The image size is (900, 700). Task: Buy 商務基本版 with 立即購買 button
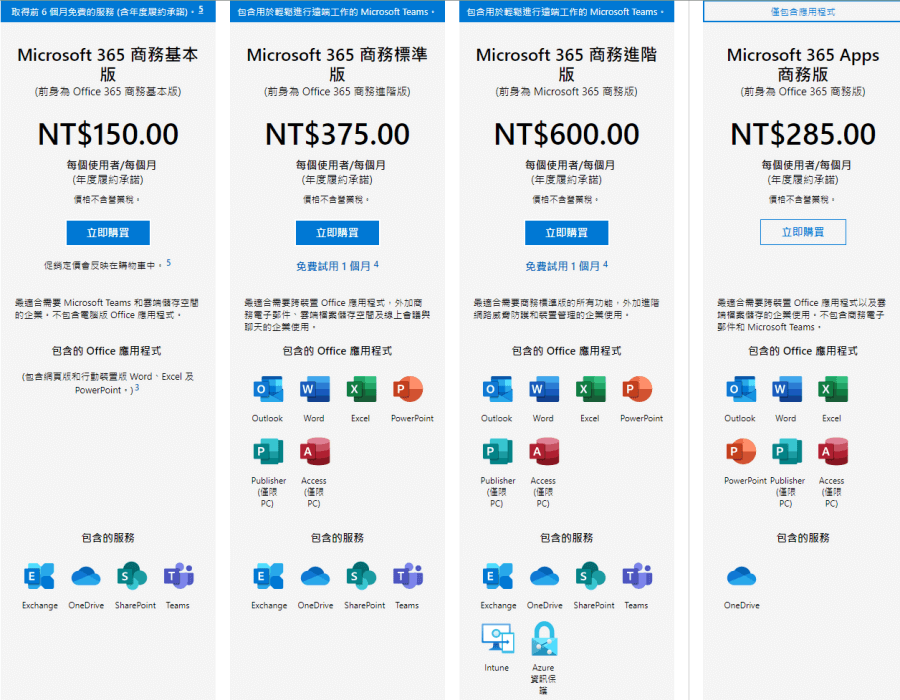108,232
